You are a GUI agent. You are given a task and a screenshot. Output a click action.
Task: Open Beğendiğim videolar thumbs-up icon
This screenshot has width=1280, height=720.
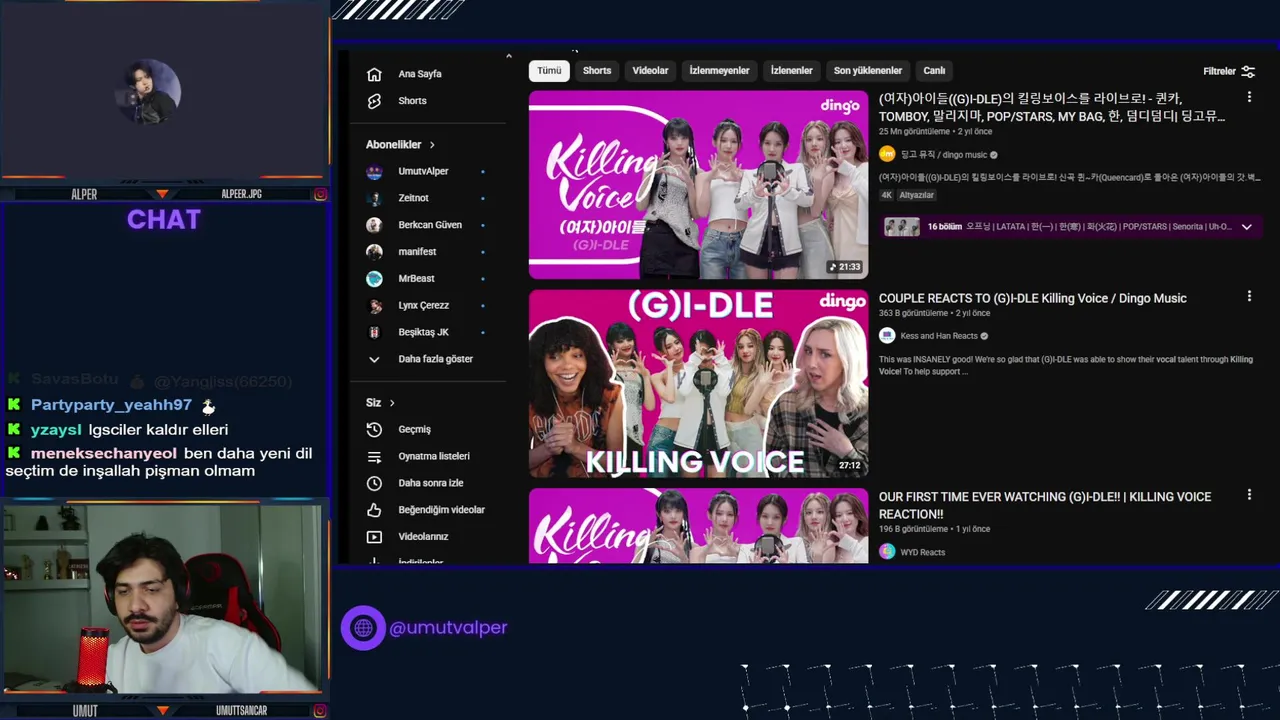374,510
